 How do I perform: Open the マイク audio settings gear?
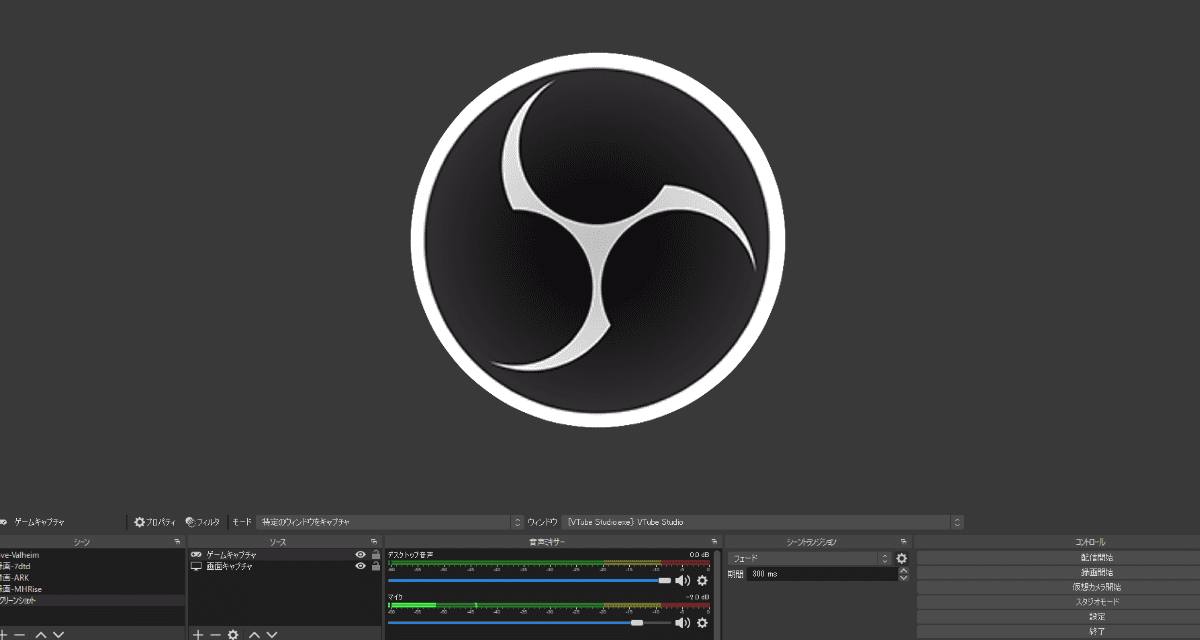[x=702, y=622]
